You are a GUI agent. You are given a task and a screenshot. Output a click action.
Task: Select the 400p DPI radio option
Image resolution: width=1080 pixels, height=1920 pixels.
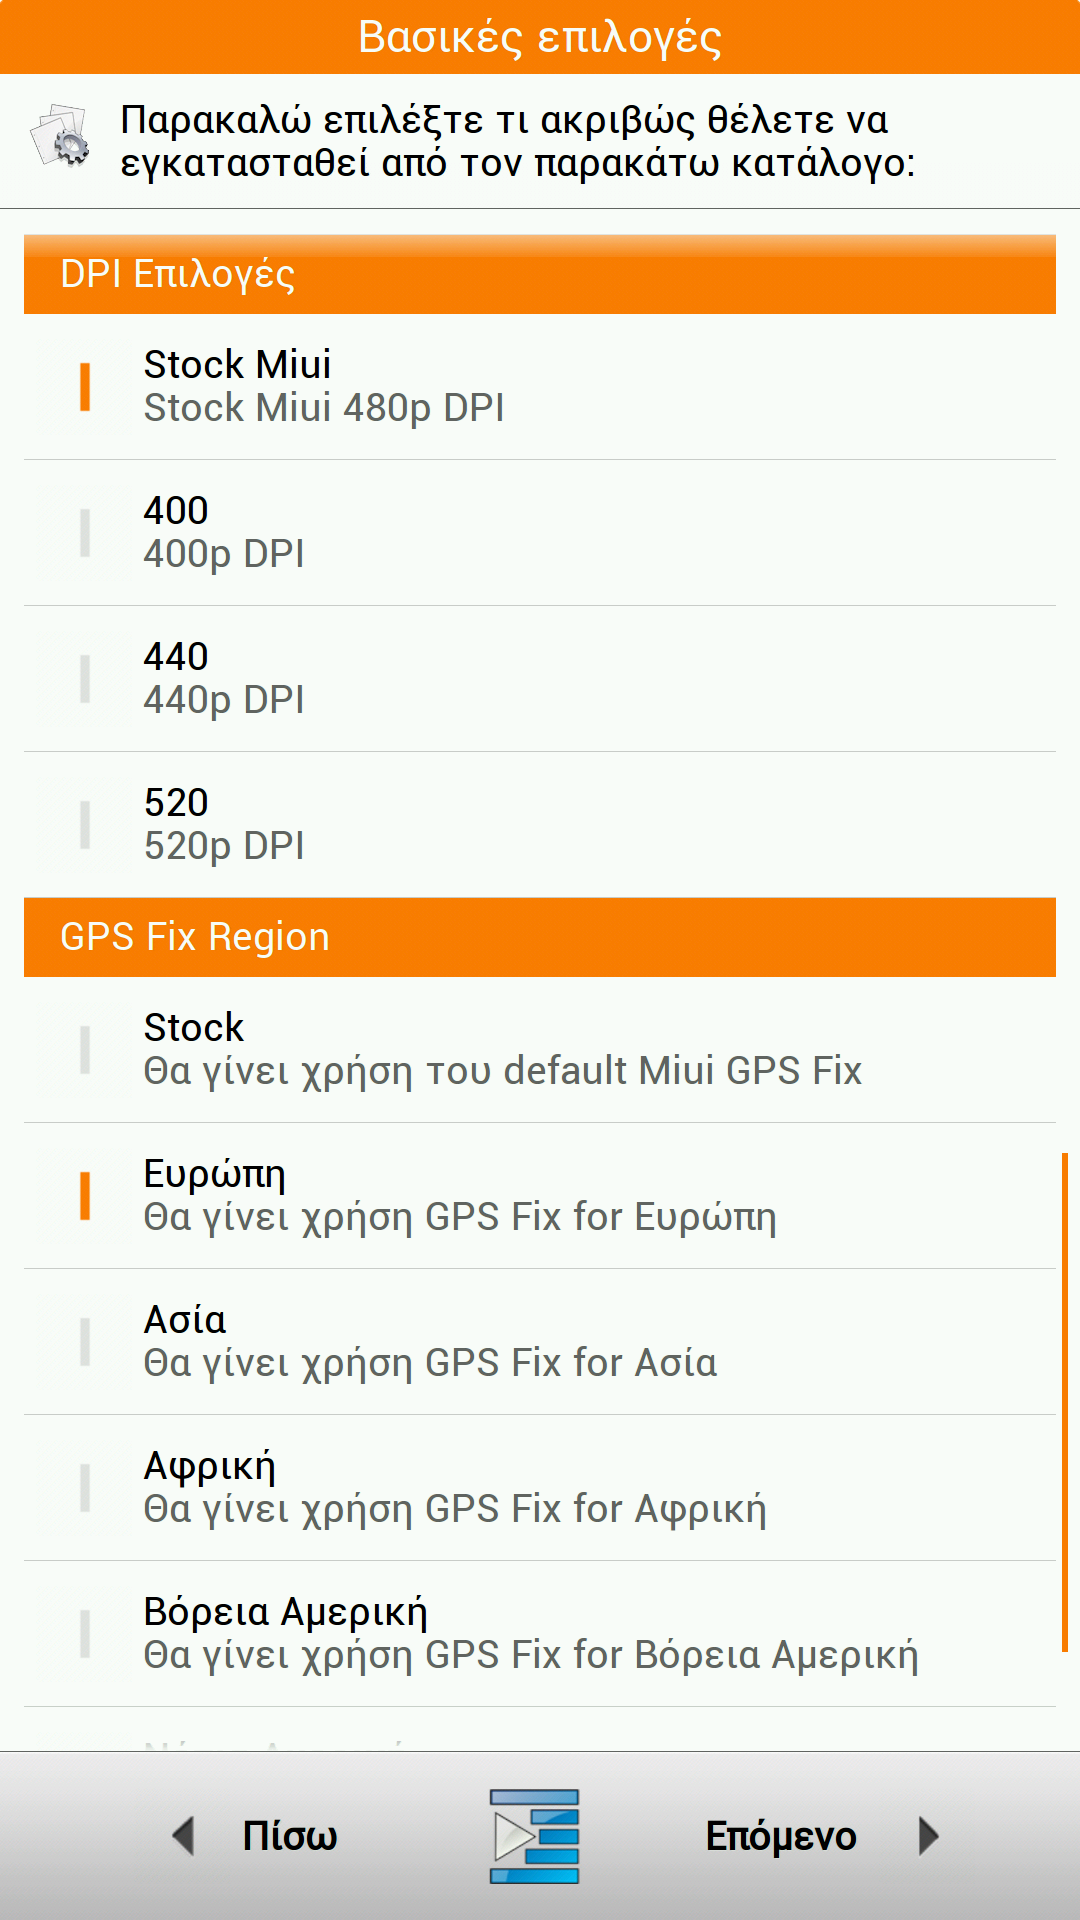coord(540,533)
